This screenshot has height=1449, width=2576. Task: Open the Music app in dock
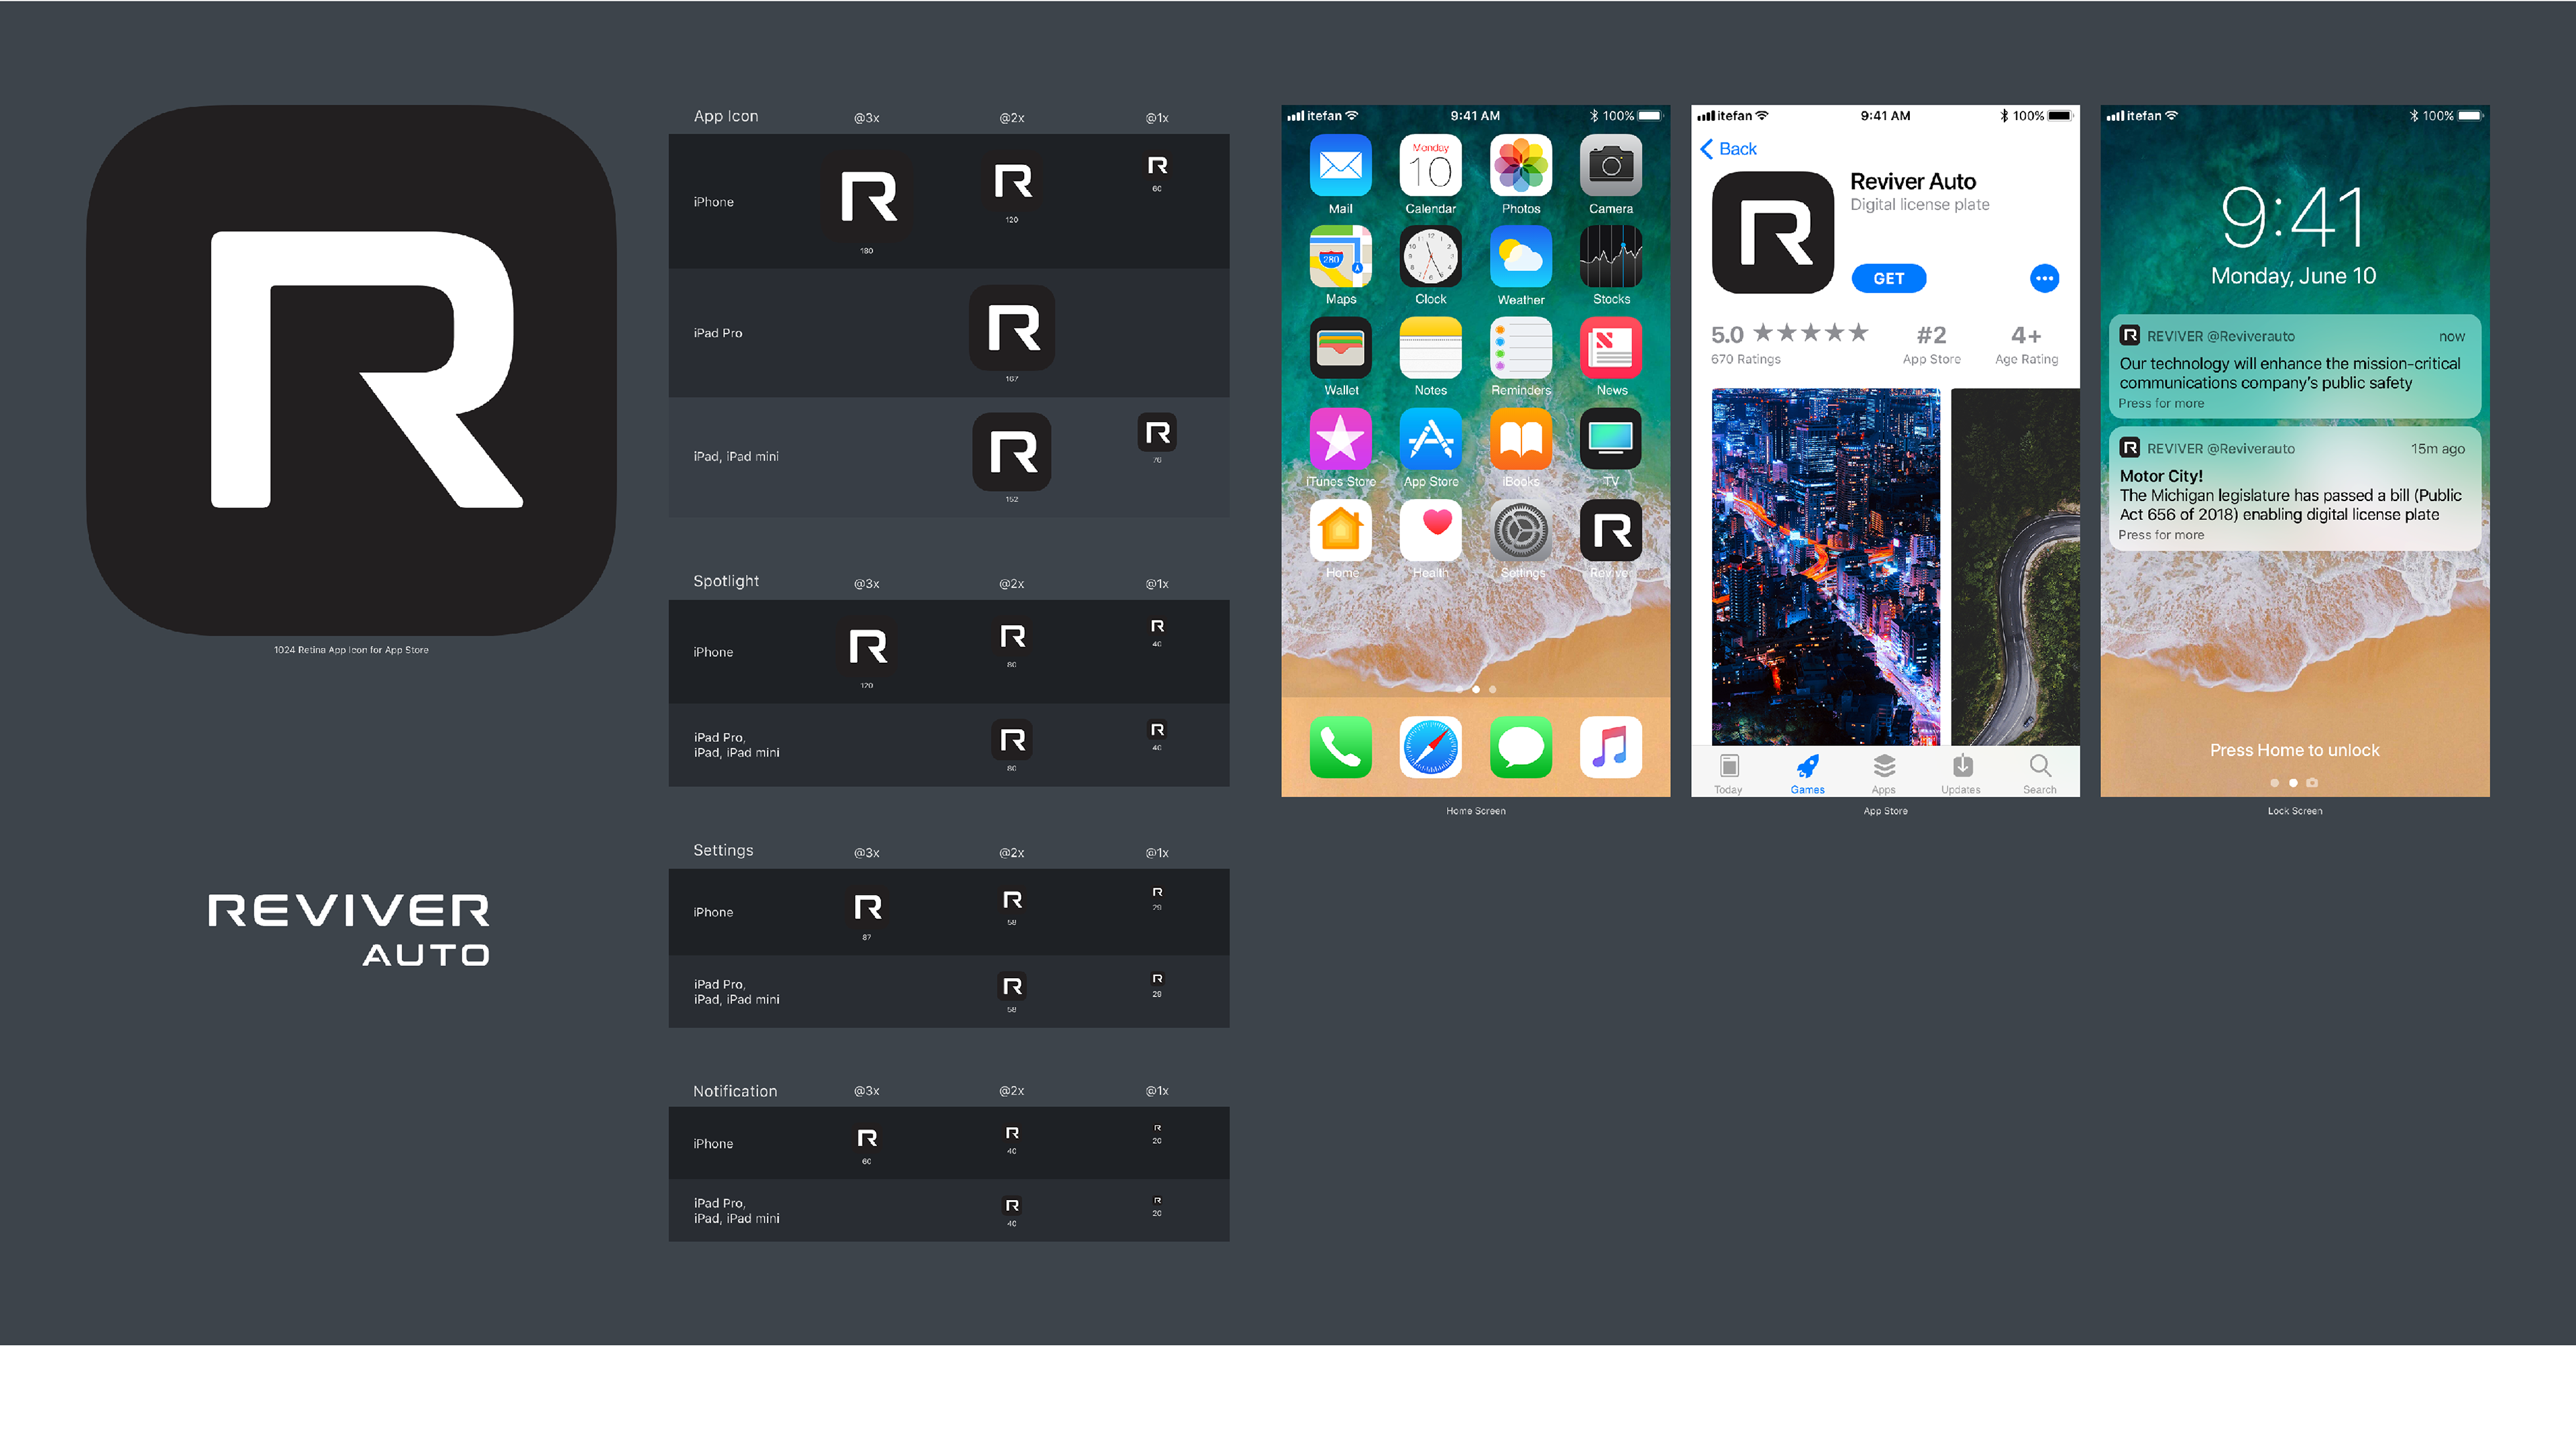(1610, 747)
